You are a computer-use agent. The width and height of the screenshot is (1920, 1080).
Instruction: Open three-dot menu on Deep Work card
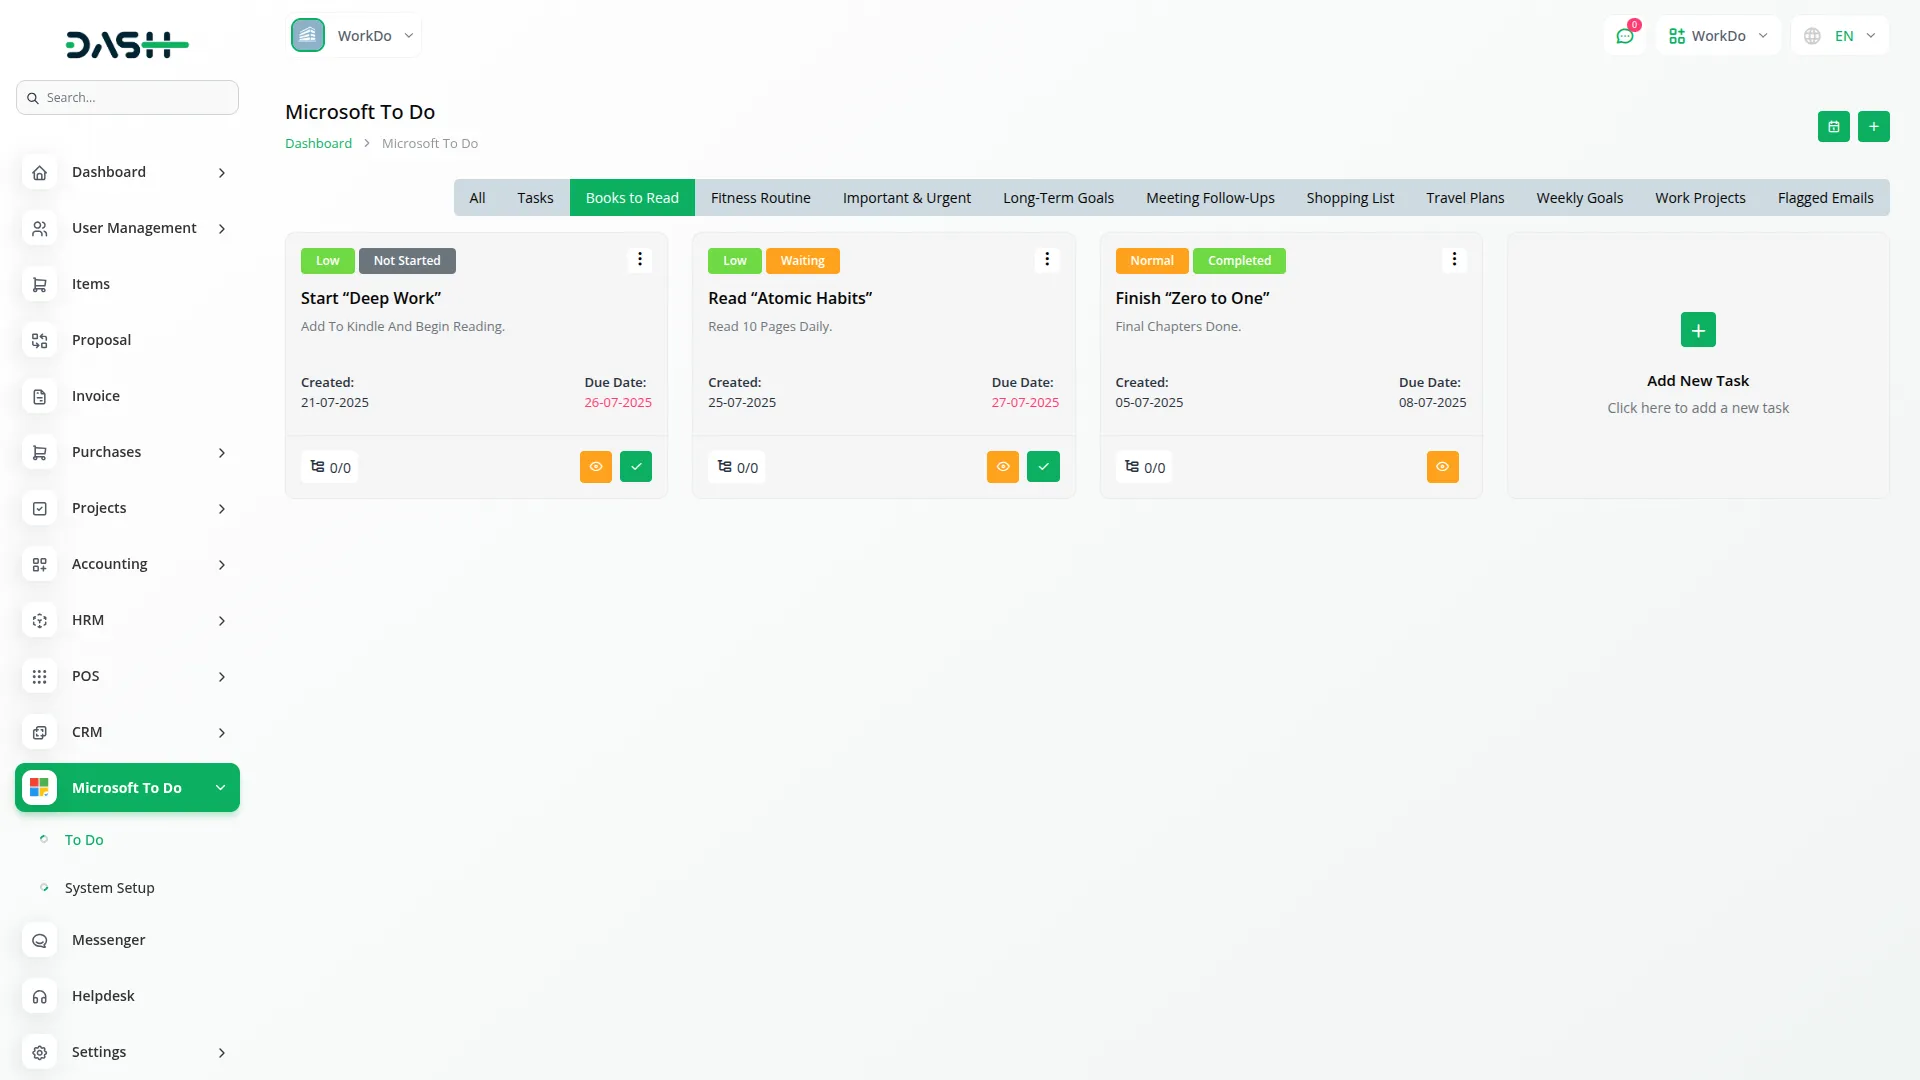coord(640,260)
